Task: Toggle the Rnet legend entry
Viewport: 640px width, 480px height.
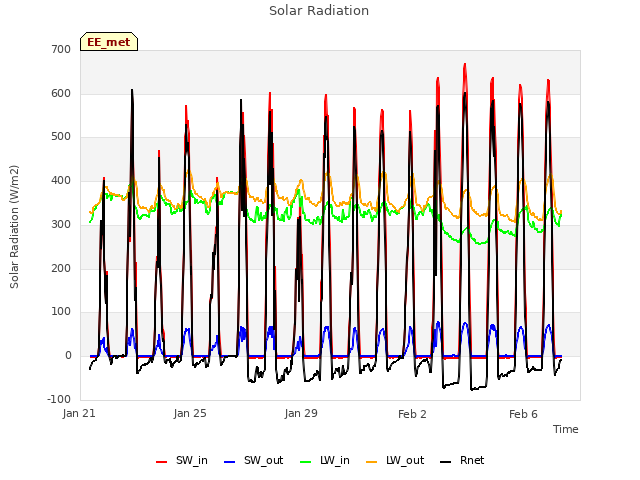Action: (462, 461)
